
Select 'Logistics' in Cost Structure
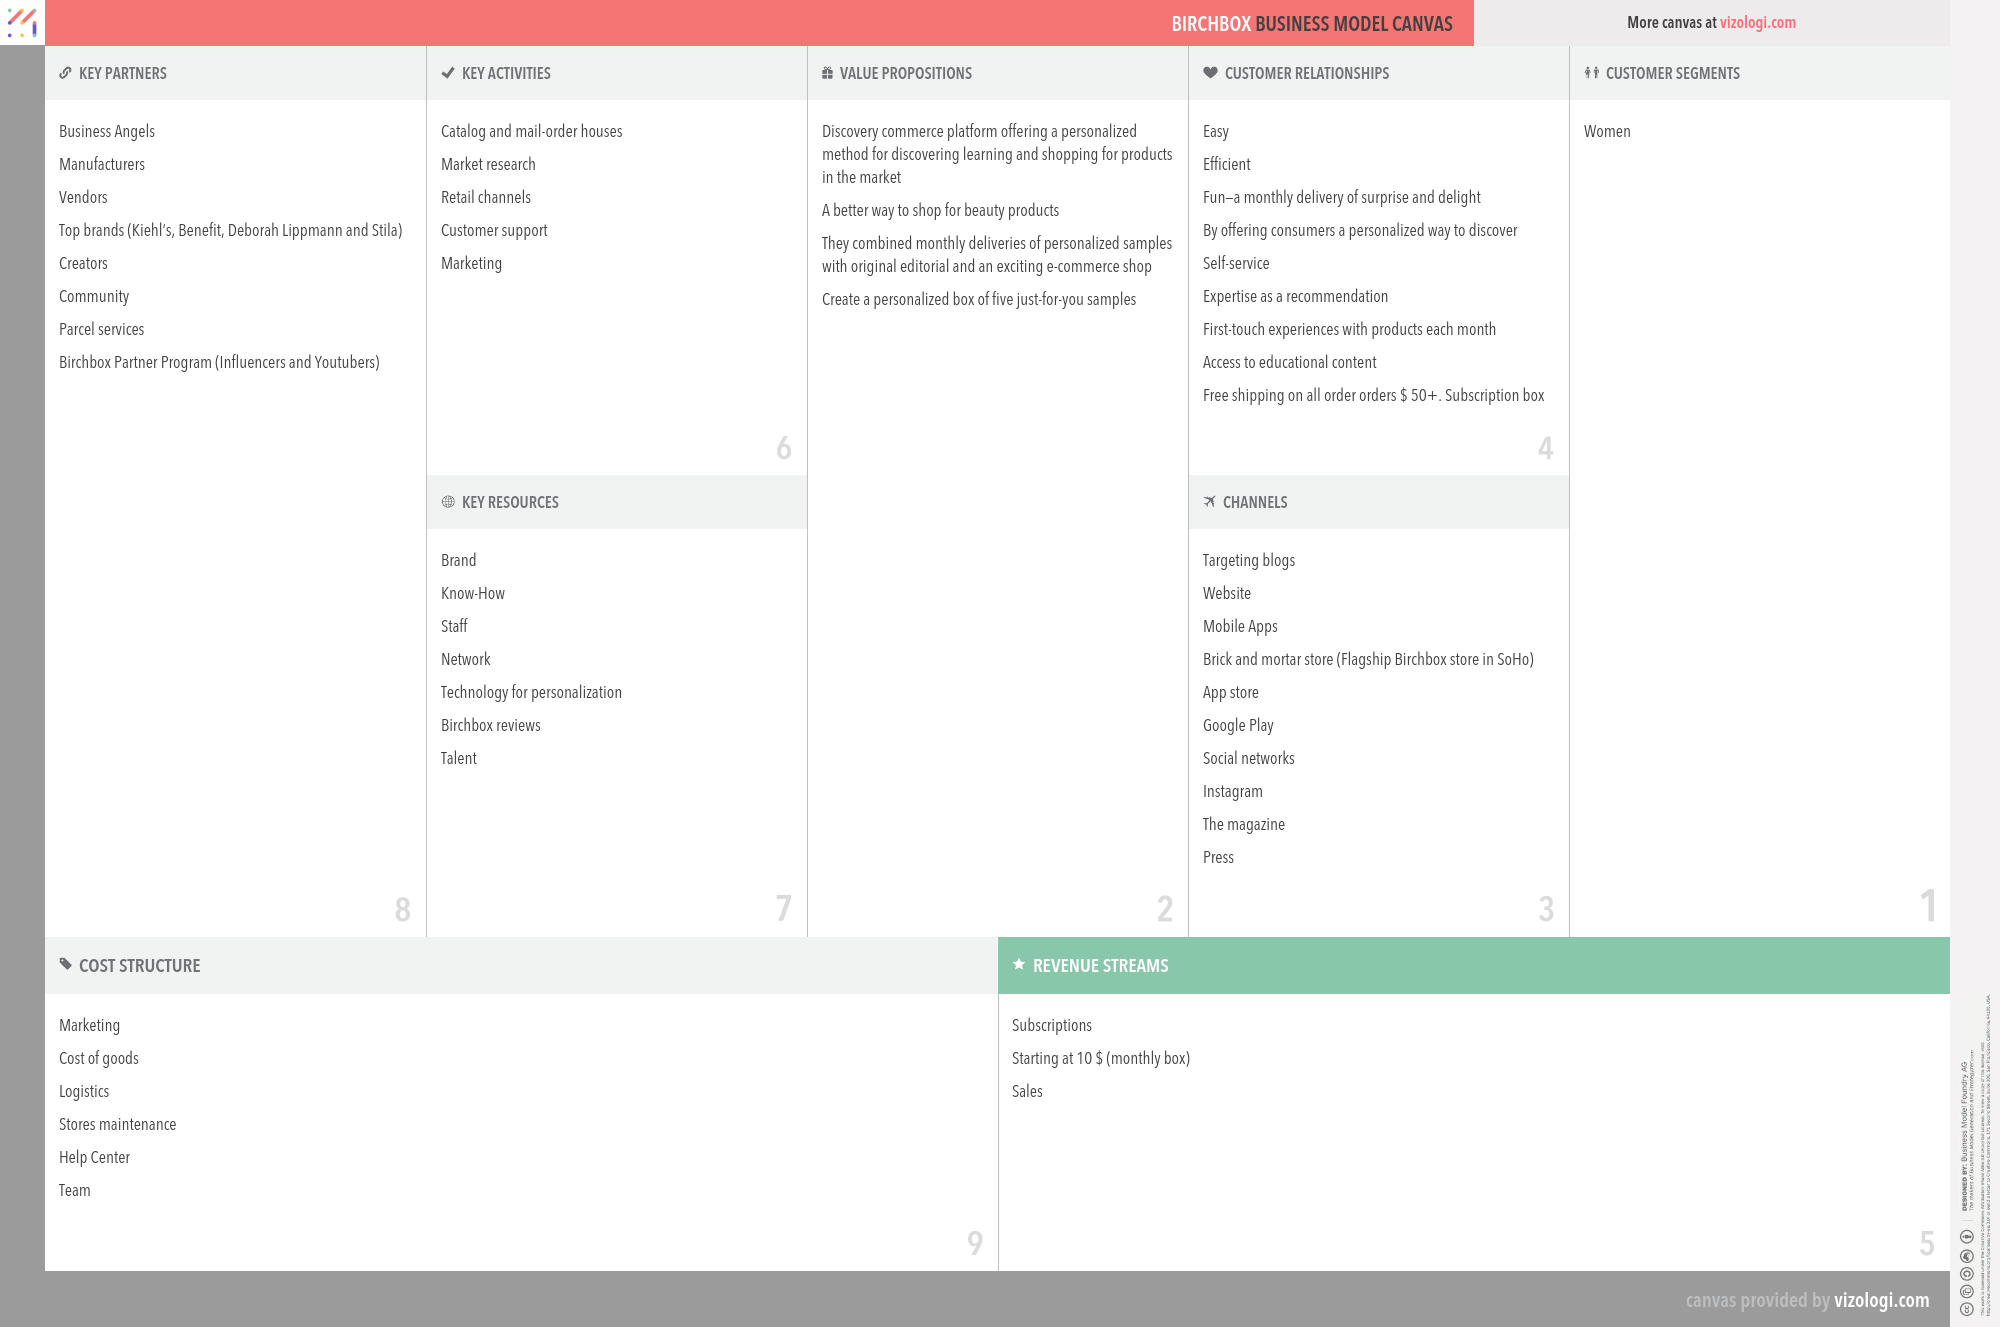click(84, 1091)
